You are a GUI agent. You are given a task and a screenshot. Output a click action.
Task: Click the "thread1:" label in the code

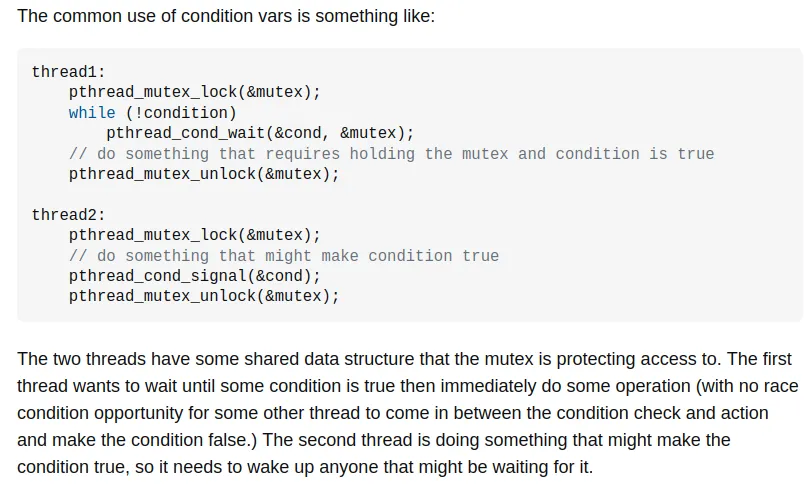pyautogui.click(x=68, y=72)
